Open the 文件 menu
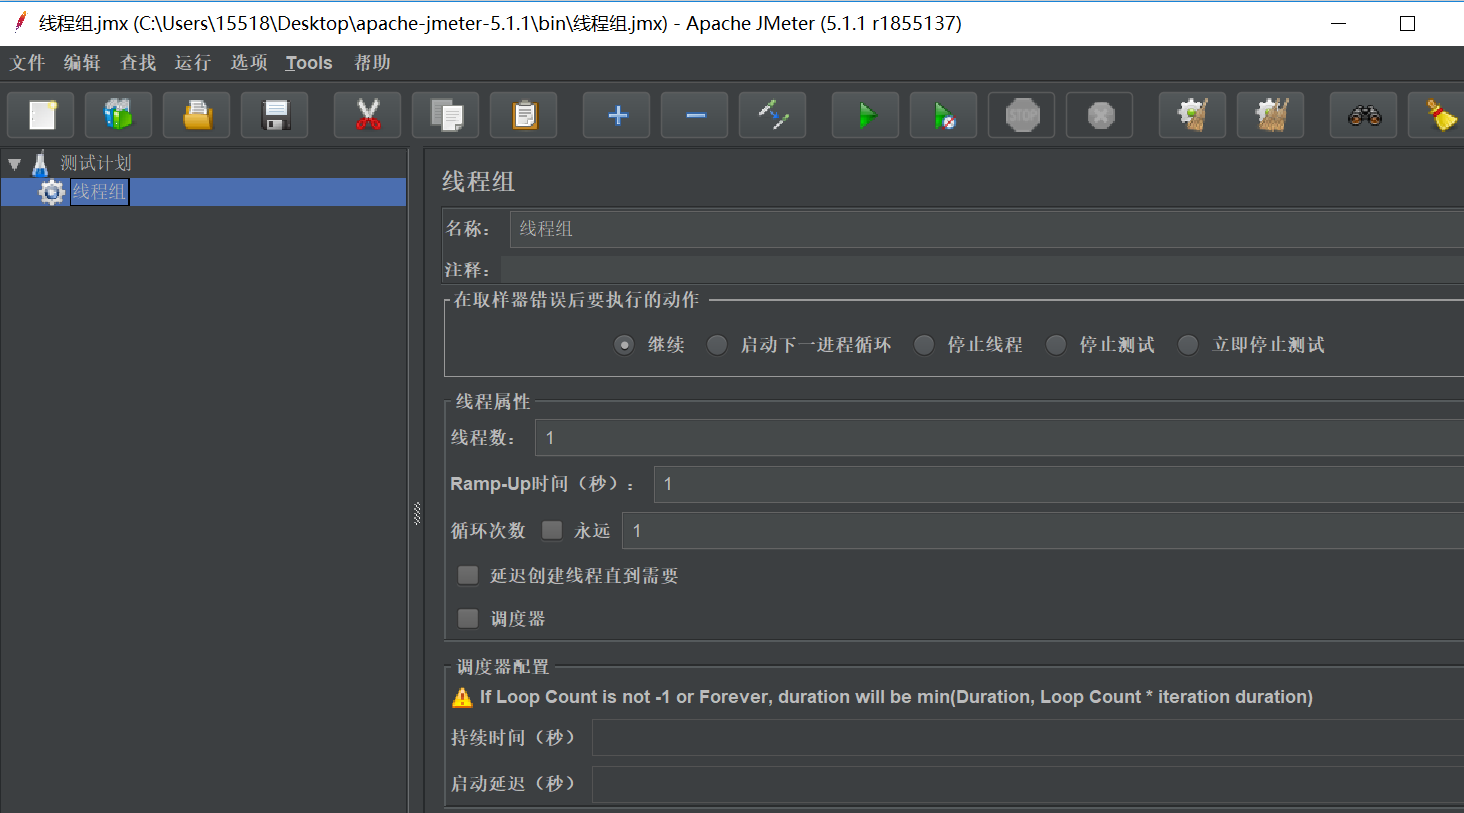1464x813 pixels. coord(28,63)
